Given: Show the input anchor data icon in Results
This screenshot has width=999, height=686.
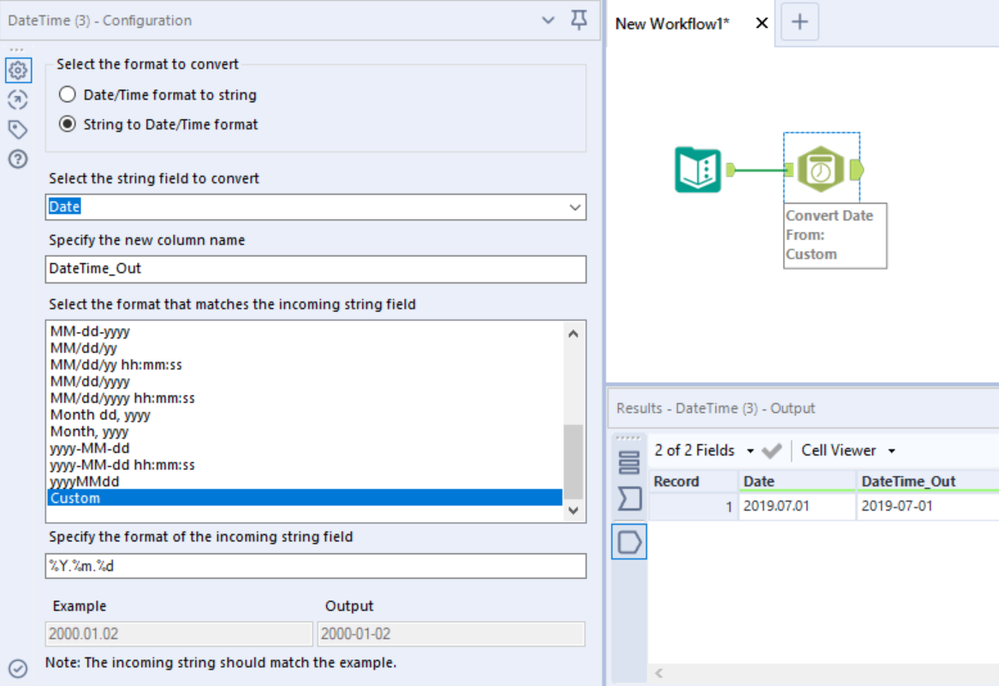Looking at the screenshot, I should 629,499.
